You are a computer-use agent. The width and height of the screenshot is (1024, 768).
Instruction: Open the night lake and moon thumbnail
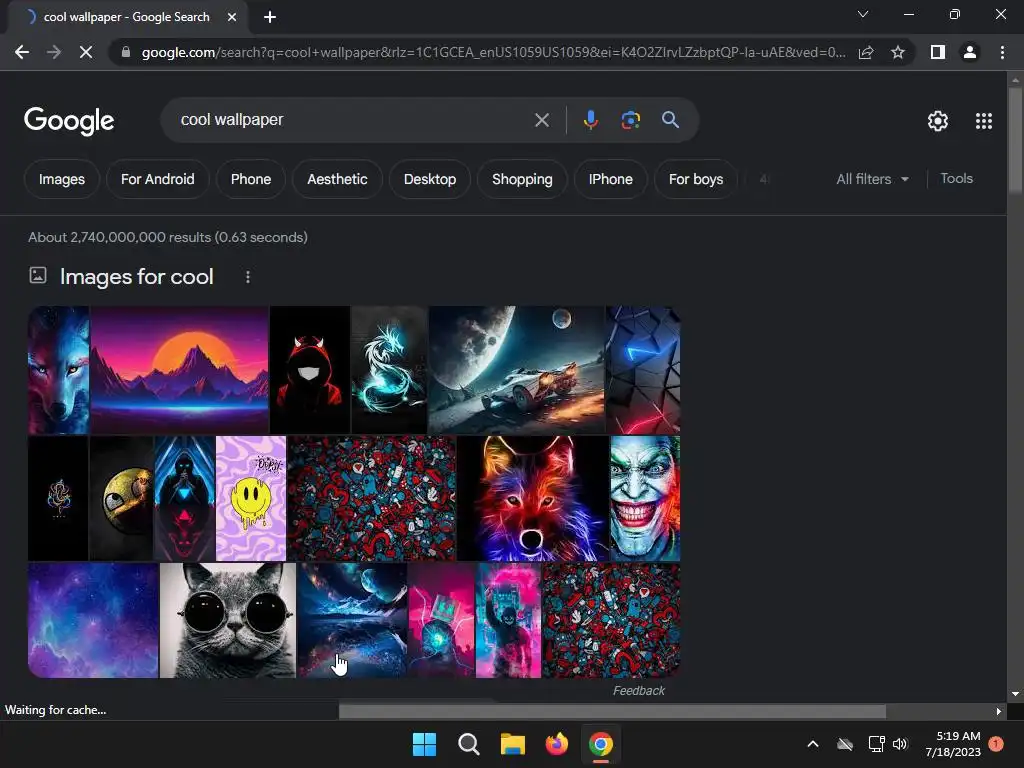point(352,620)
